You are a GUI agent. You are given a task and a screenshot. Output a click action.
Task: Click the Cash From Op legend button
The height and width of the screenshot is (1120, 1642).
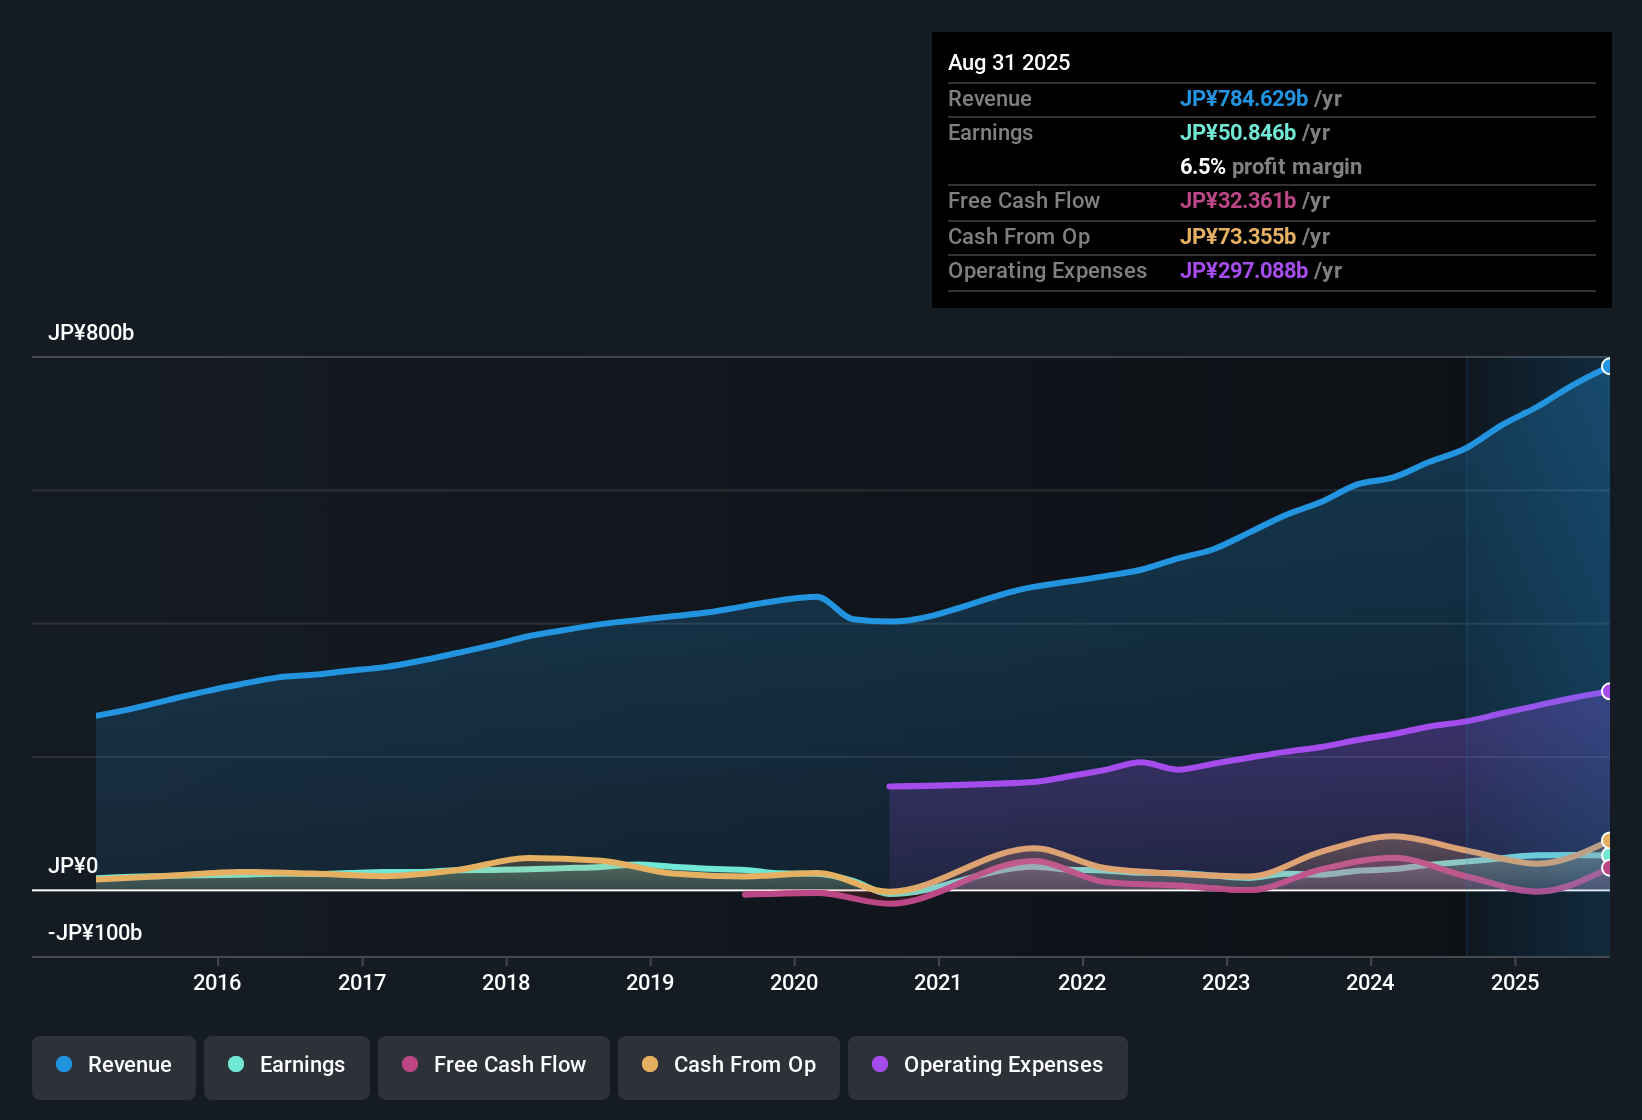[729, 1065]
